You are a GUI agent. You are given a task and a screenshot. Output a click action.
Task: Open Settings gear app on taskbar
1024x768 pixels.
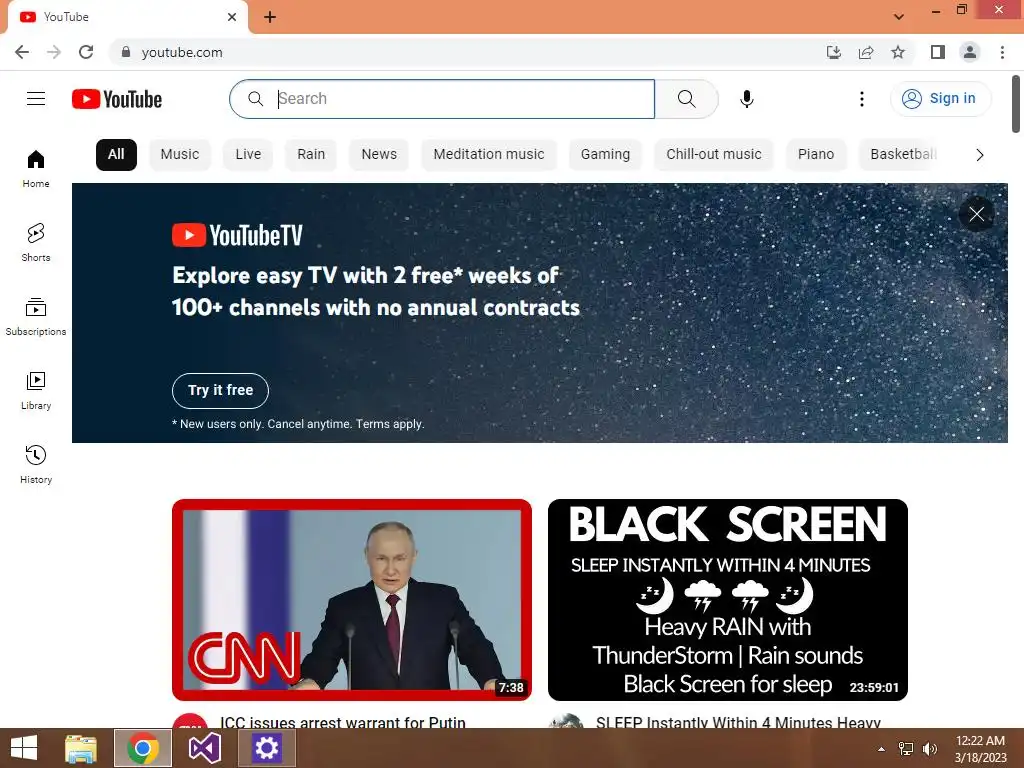pos(266,748)
